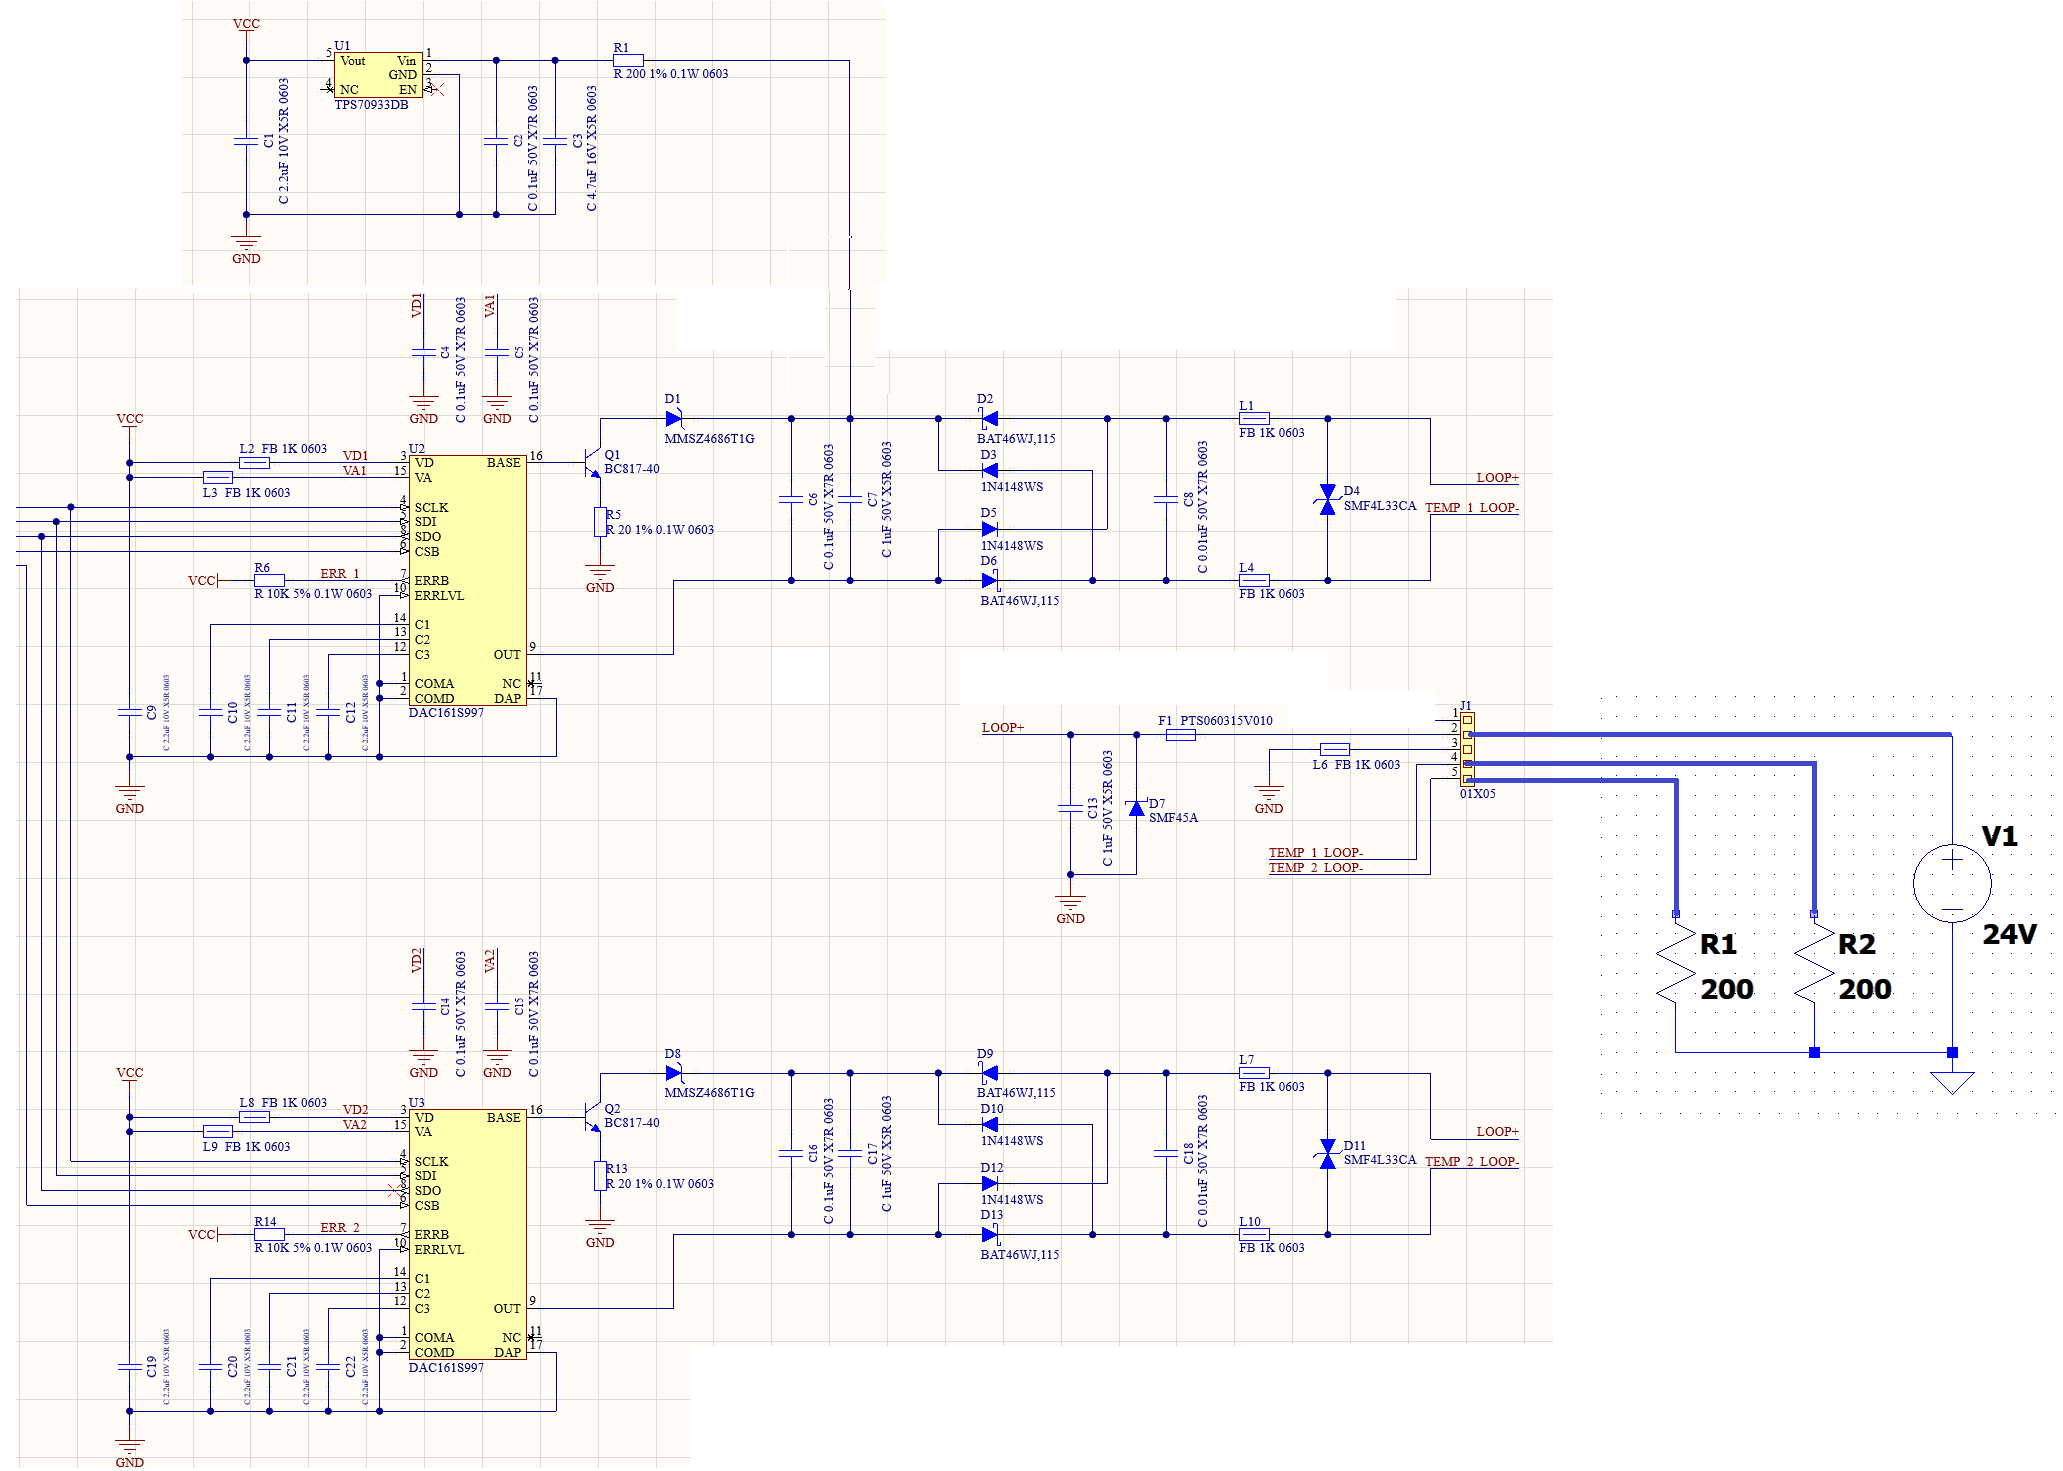Click Schottky diode D9 BAT46WJ,115
Viewport: 2063px width, 1471px height.
[989, 1073]
